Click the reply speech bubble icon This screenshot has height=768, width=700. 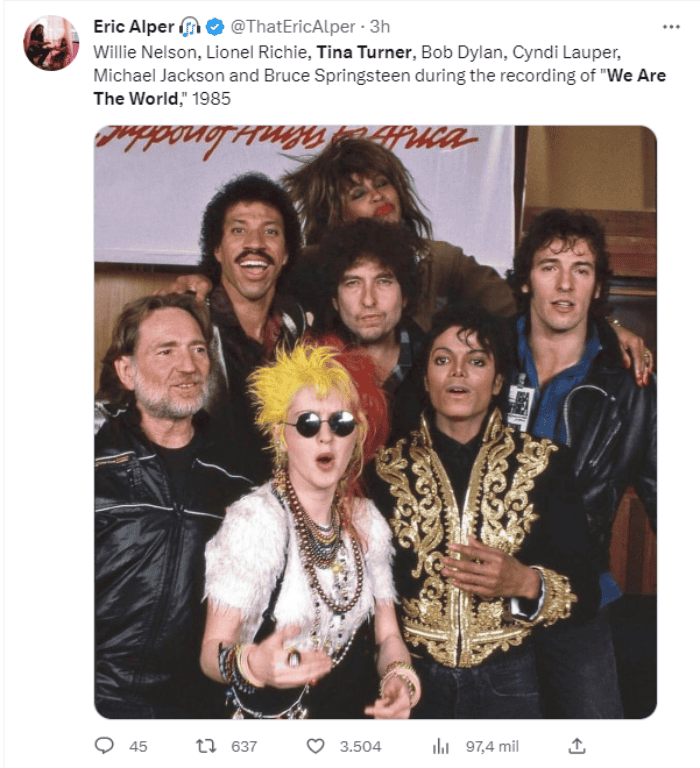[x=104, y=746]
